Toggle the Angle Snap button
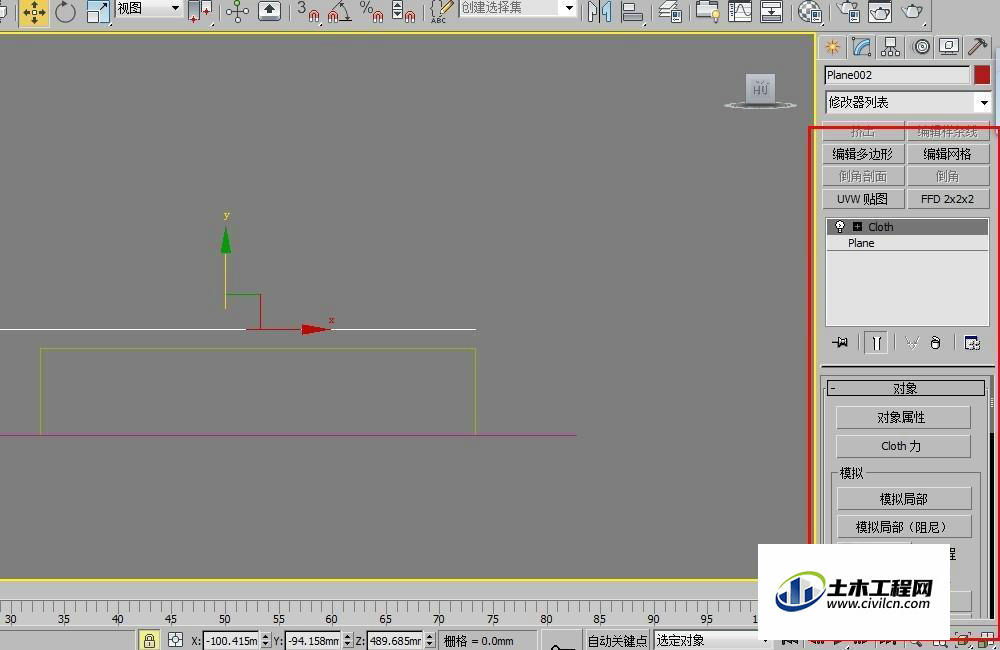This screenshot has height=650, width=1000. click(339, 11)
